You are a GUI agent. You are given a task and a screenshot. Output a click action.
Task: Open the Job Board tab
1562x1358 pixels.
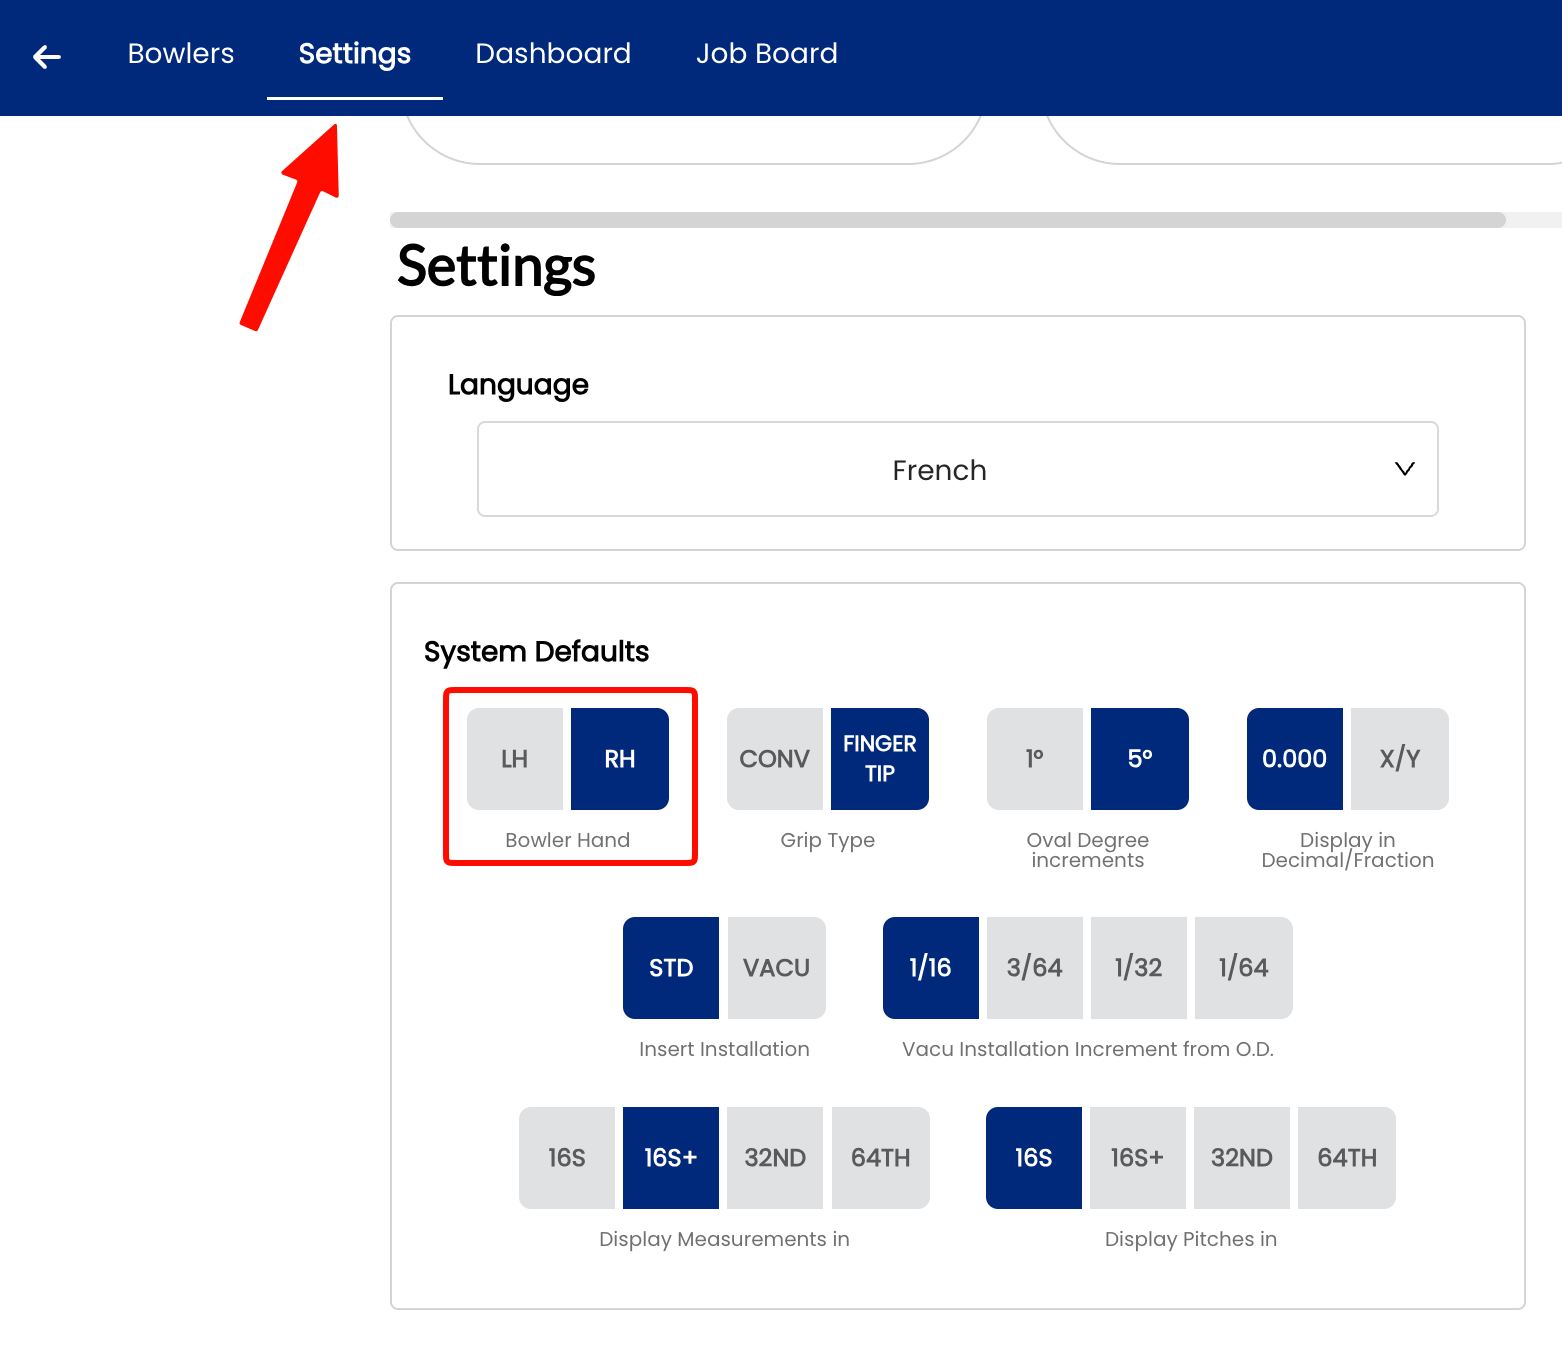point(767,54)
